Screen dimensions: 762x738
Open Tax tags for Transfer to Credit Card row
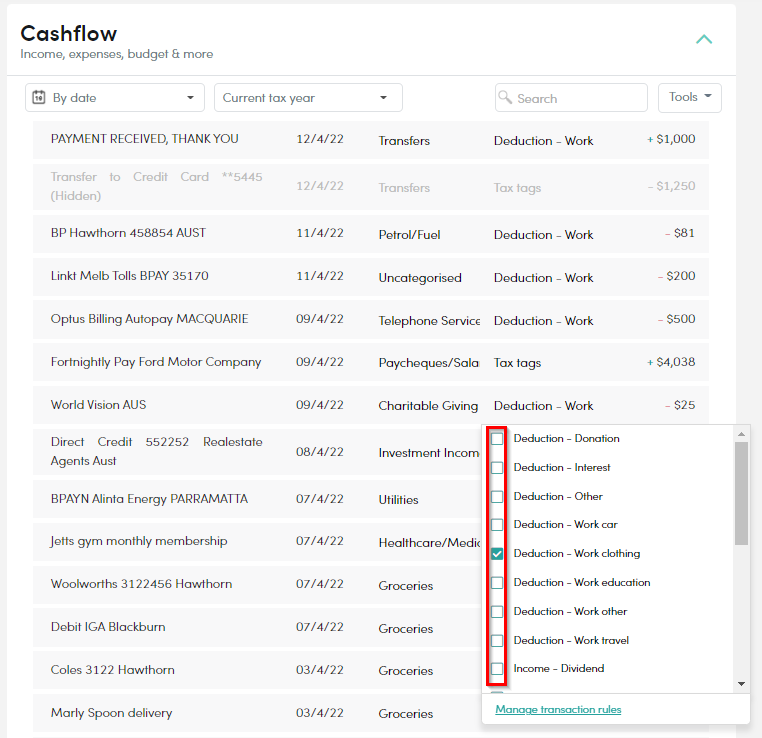pyautogui.click(x=517, y=188)
